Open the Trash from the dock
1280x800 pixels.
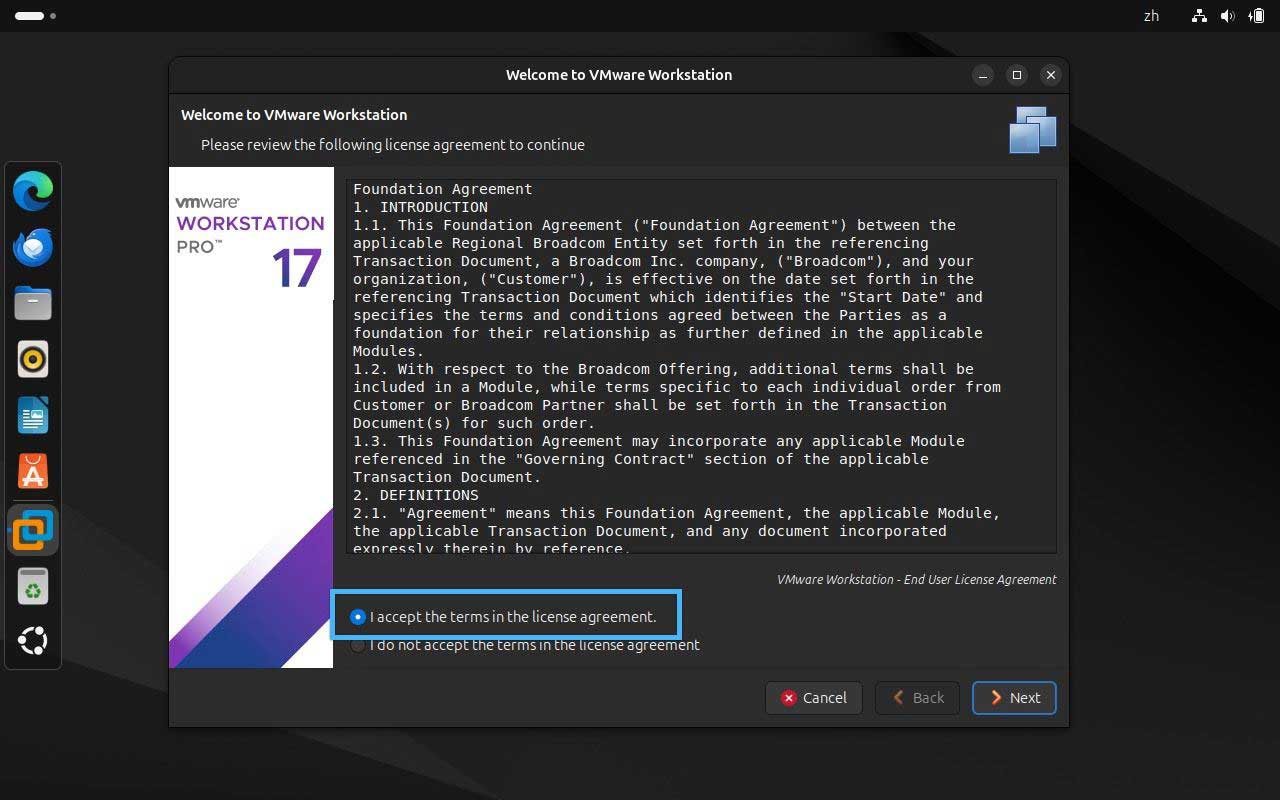(x=33, y=586)
